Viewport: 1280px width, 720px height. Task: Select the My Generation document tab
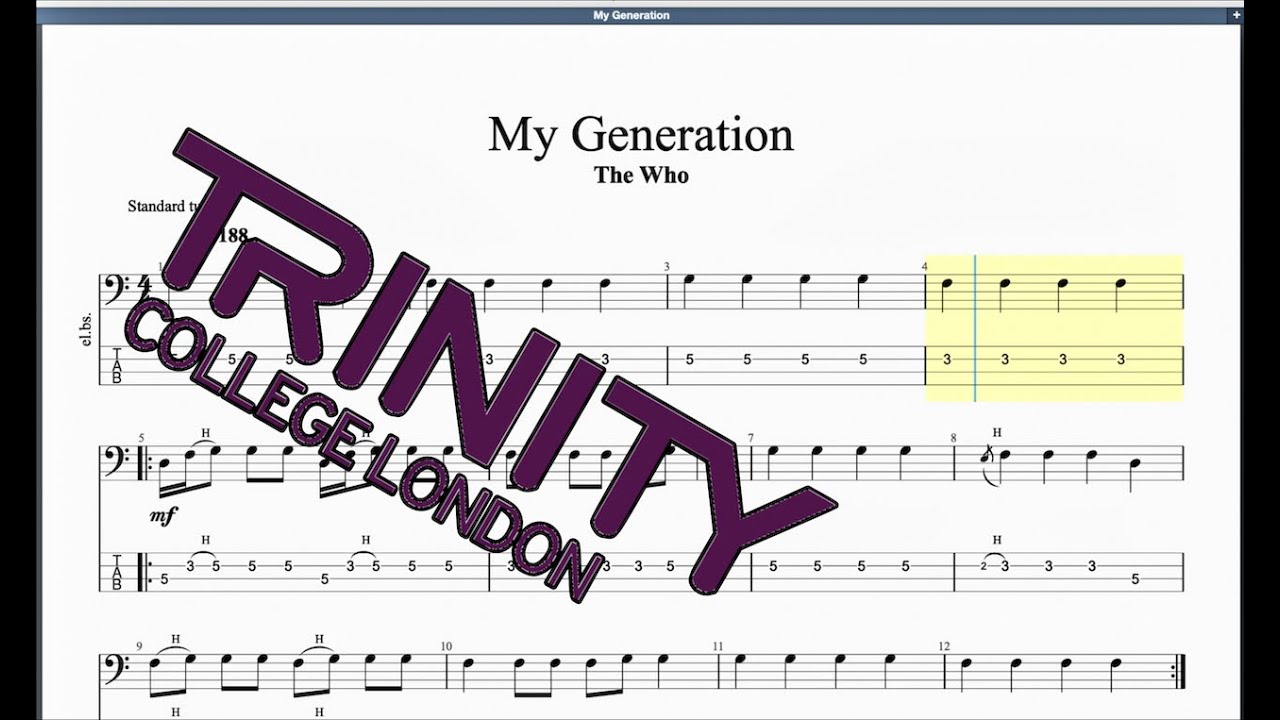pos(631,15)
